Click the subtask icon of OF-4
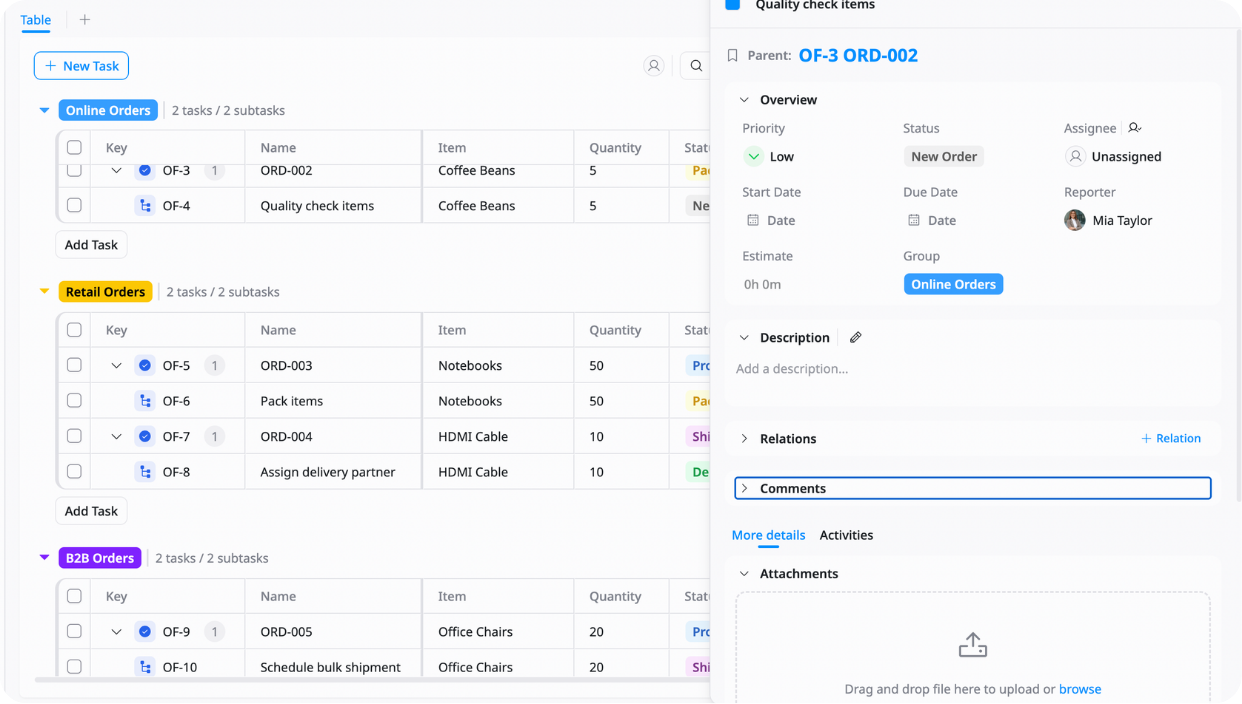1242x704 pixels. pyautogui.click(x=145, y=206)
